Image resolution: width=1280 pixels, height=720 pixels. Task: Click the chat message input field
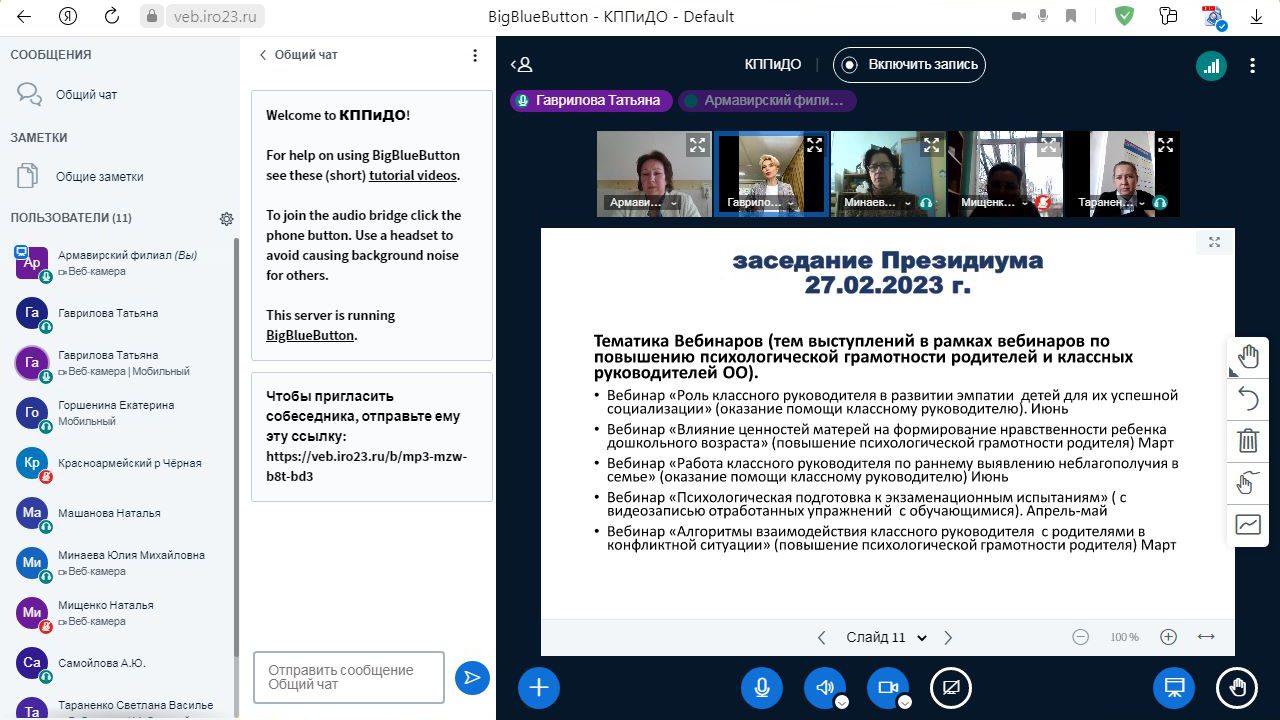(x=348, y=678)
